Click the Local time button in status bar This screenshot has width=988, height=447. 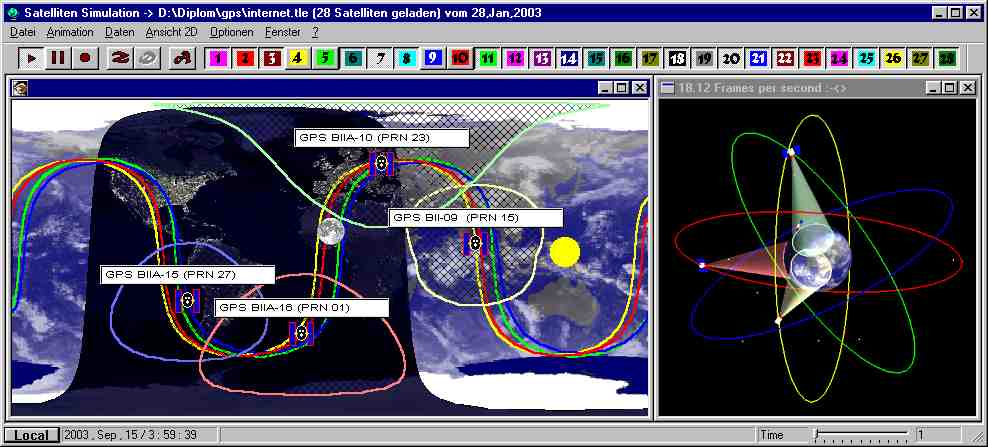tap(32, 435)
